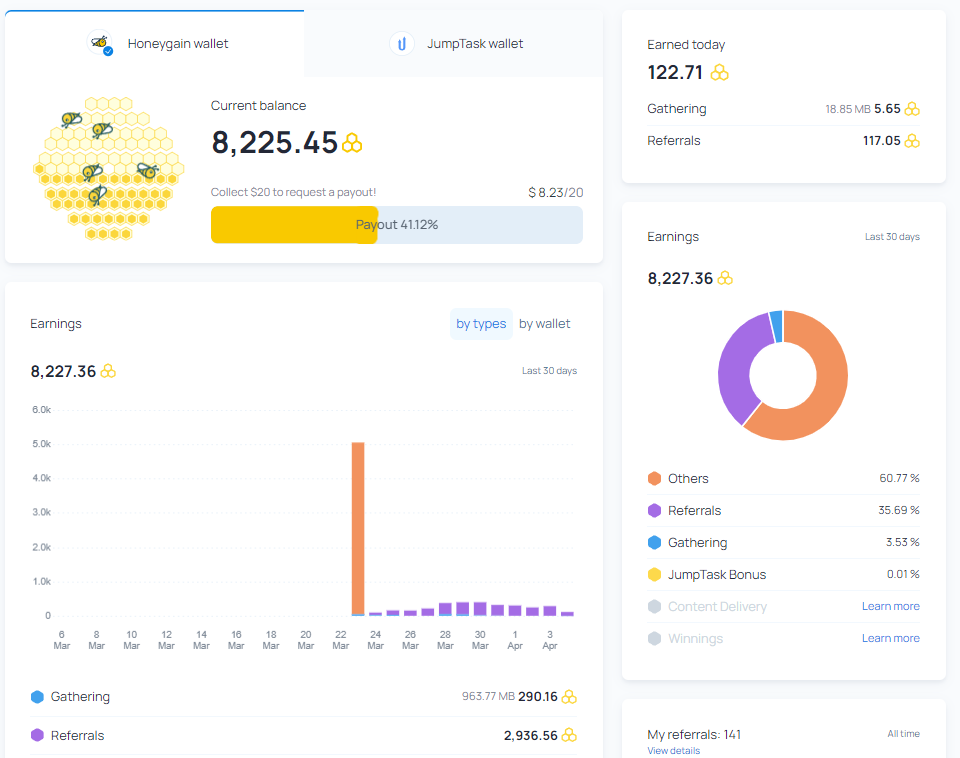Click honeycomb credit icon beside current balance
The height and width of the screenshot is (758, 960).
(x=352, y=143)
